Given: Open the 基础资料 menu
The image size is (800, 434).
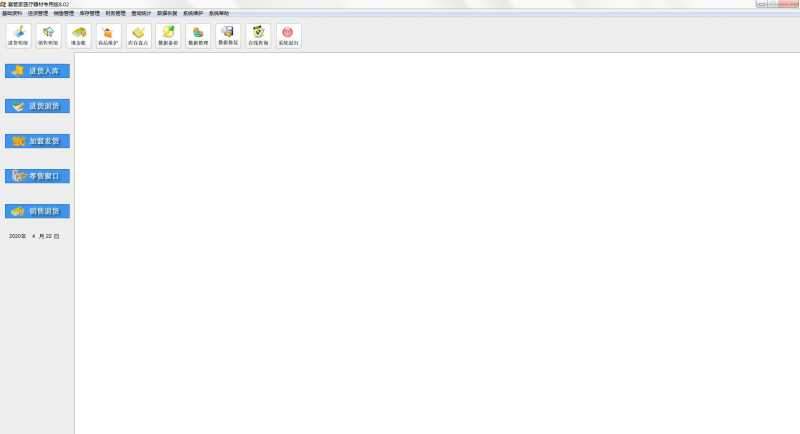Looking at the screenshot, I should 12,13.
